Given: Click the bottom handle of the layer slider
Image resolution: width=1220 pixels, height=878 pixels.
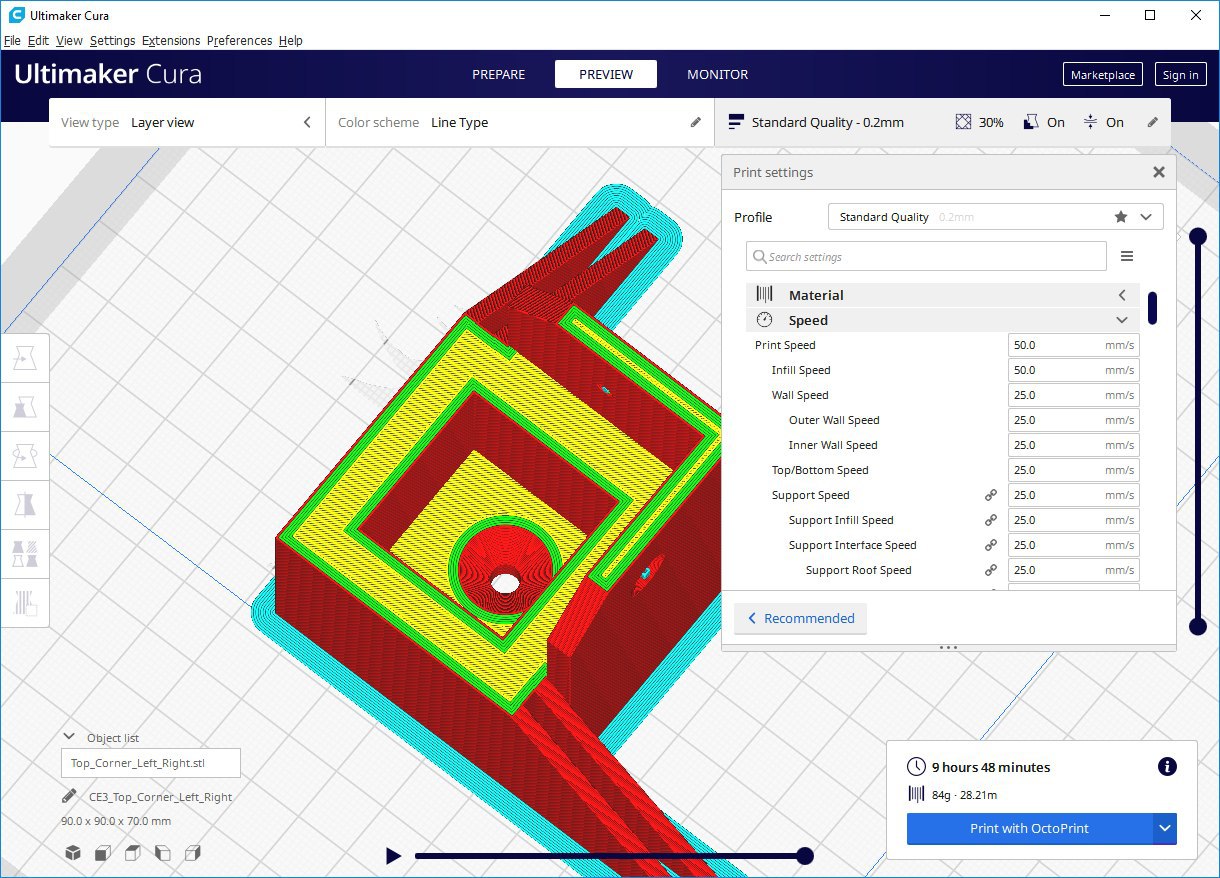Looking at the screenshot, I should click(x=1197, y=626).
